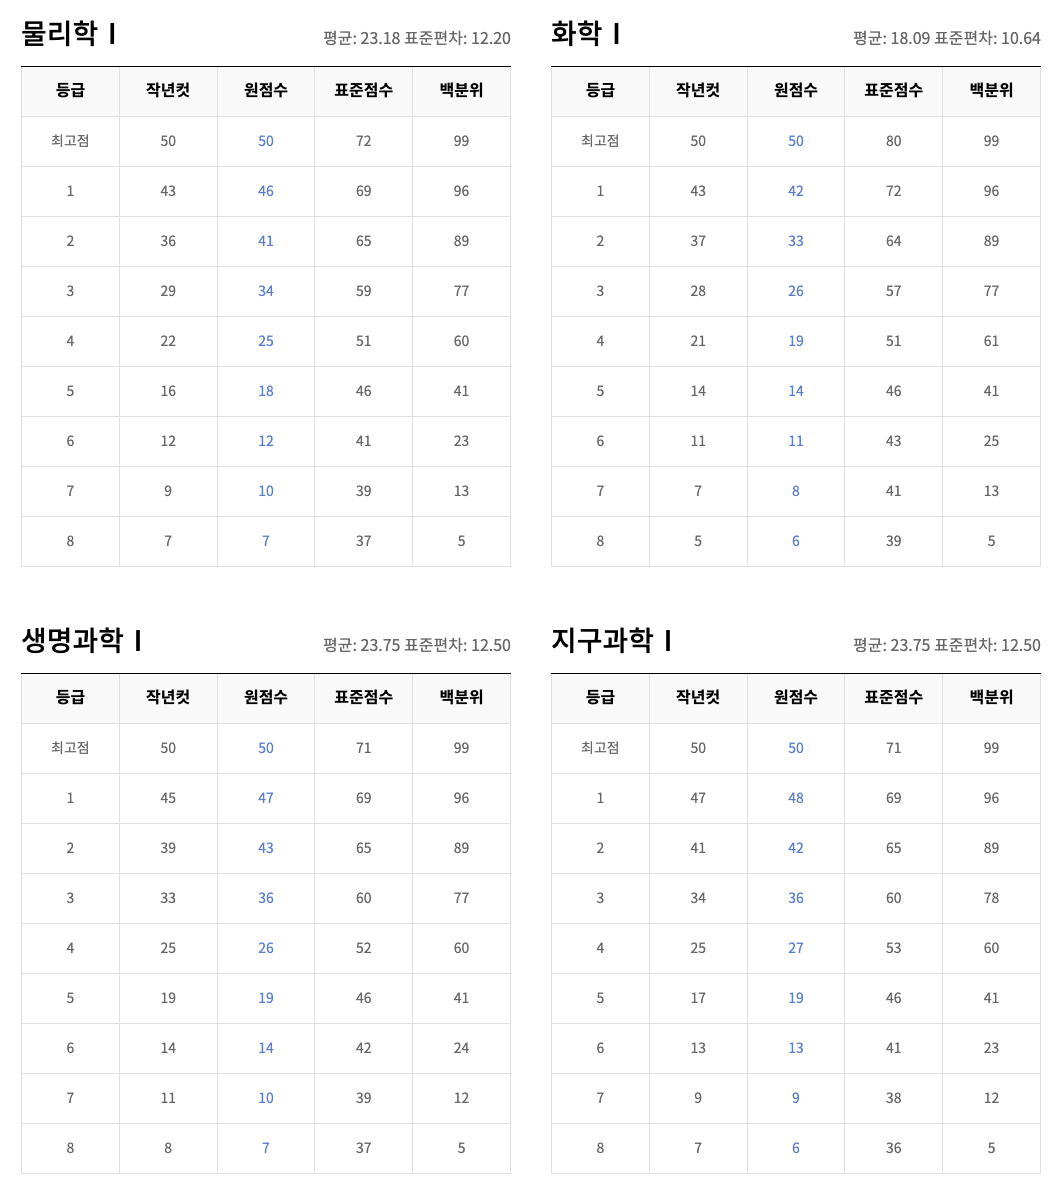The height and width of the screenshot is (1192, 1058).
Task: Click the 등급 column header in 물리학 I table
Action: (69, 91)
